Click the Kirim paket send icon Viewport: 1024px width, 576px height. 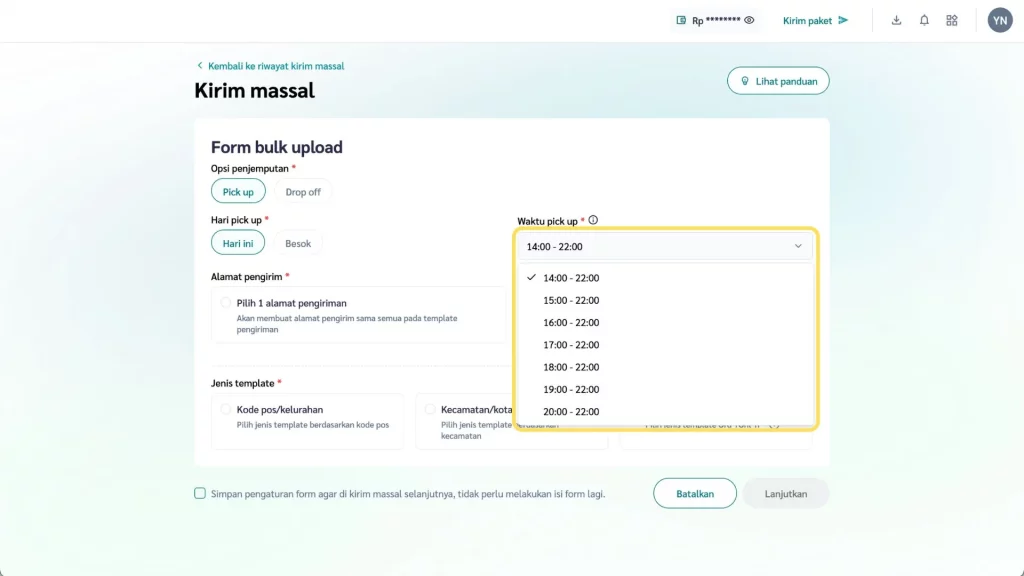click(843, 20)
